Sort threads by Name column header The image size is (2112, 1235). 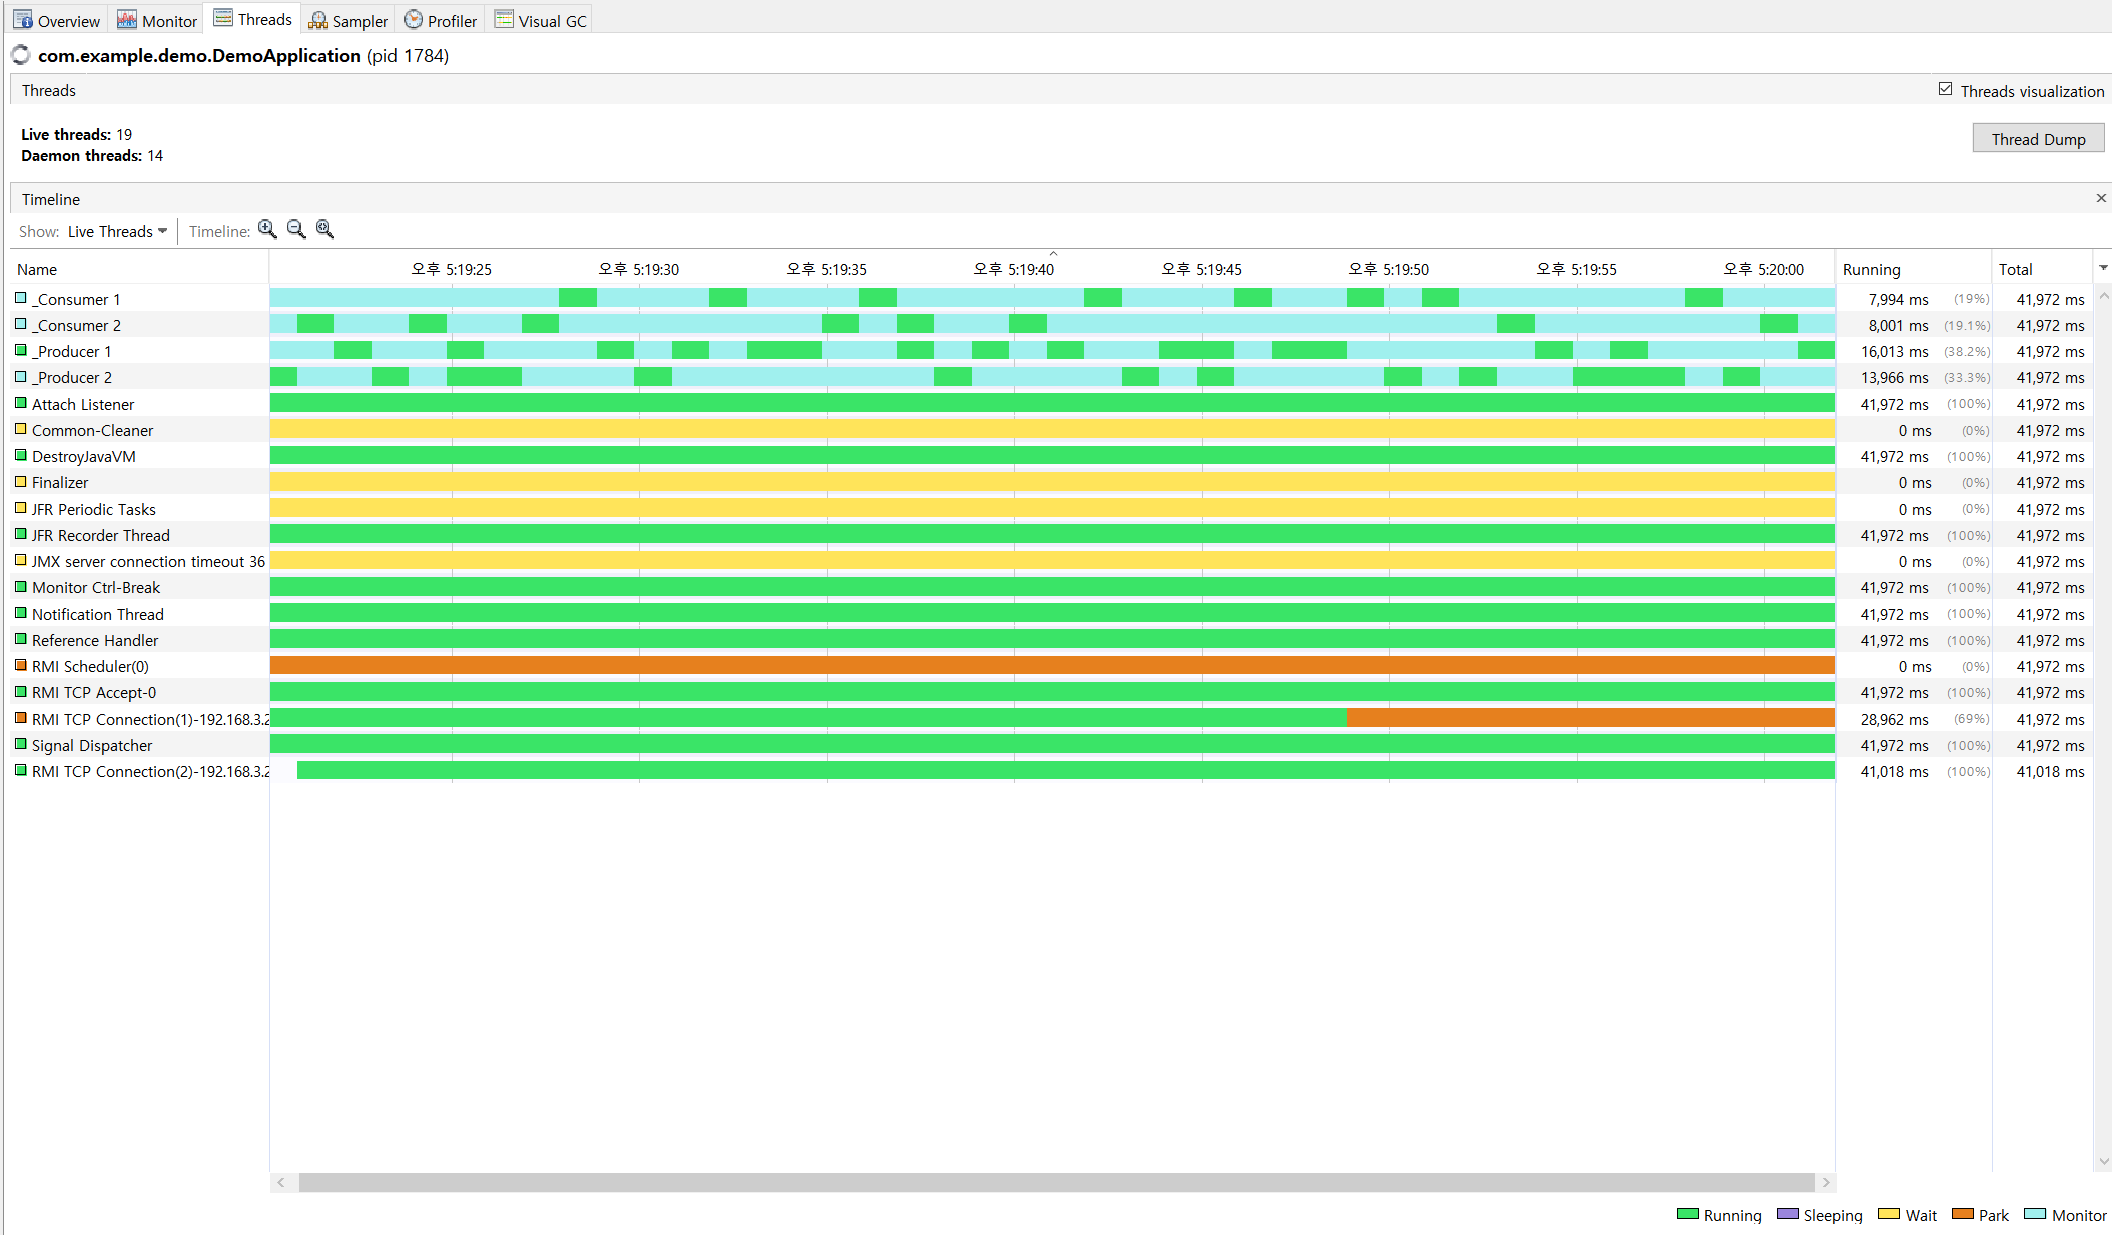click(37, 269)
